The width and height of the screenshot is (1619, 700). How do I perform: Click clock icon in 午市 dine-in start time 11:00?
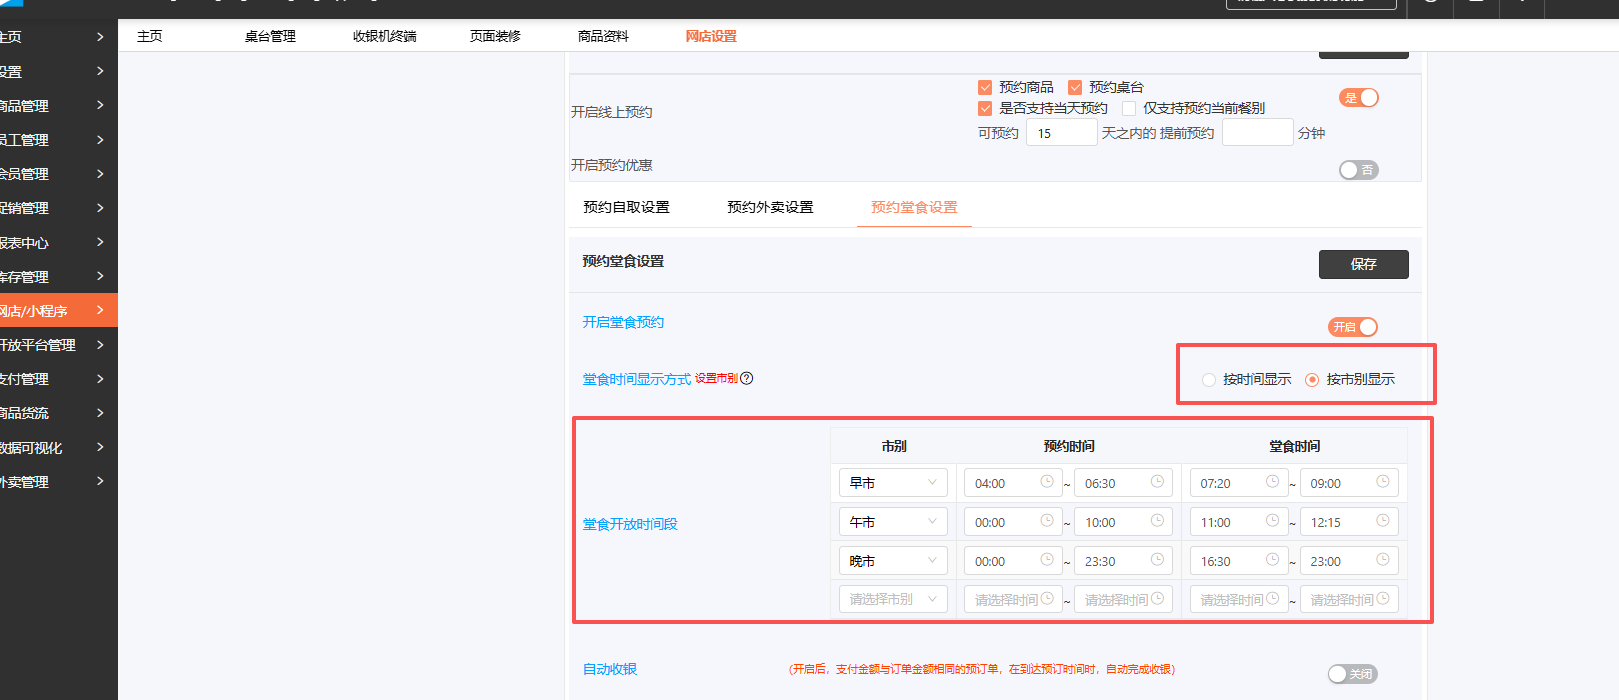(x=1272, y=521)
